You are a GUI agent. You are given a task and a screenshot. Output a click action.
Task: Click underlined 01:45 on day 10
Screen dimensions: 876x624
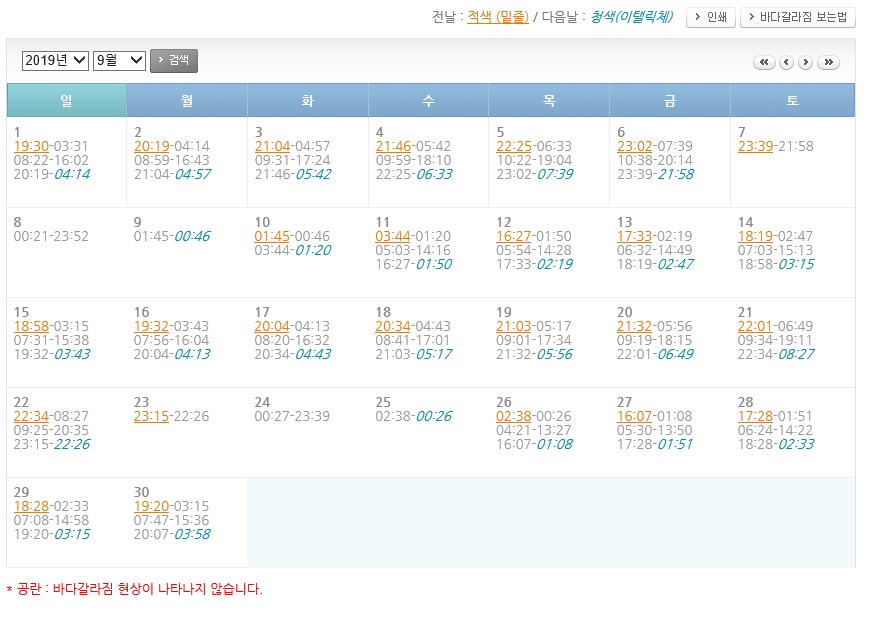pos(272,236)
